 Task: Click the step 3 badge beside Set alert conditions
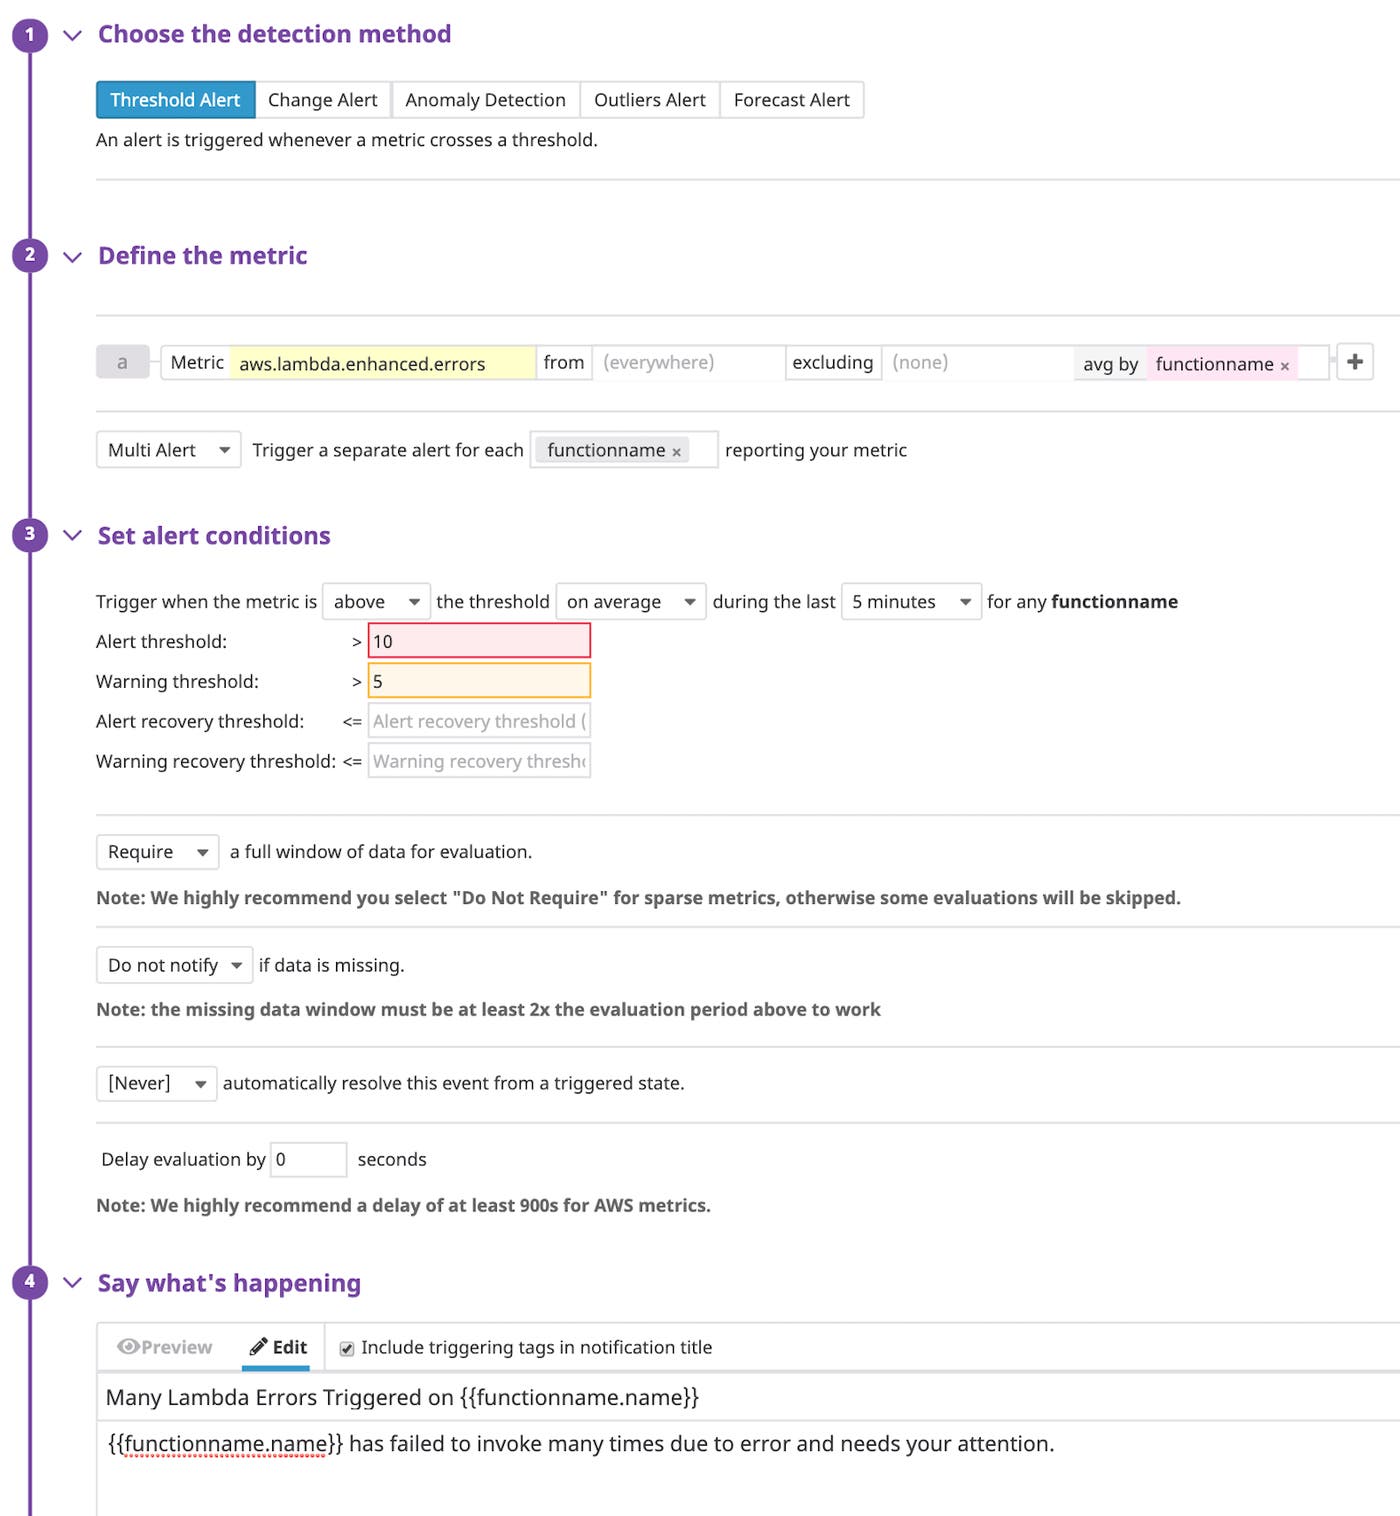tap(29, 534)
